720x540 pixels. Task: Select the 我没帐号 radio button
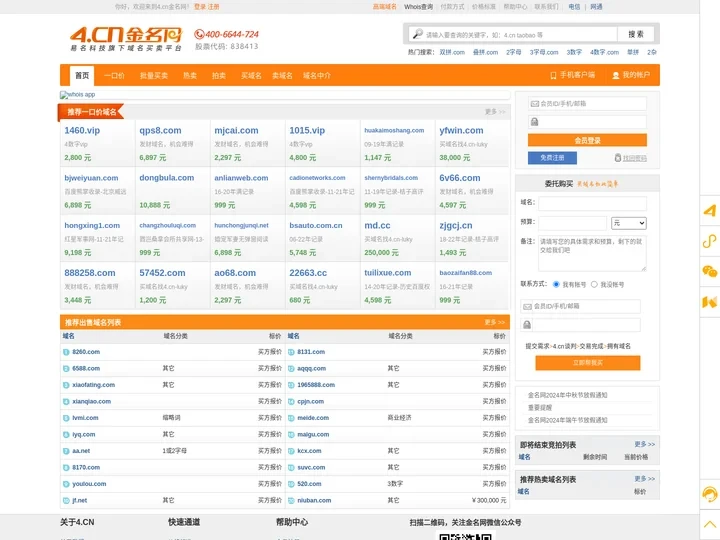coord(594,284)
